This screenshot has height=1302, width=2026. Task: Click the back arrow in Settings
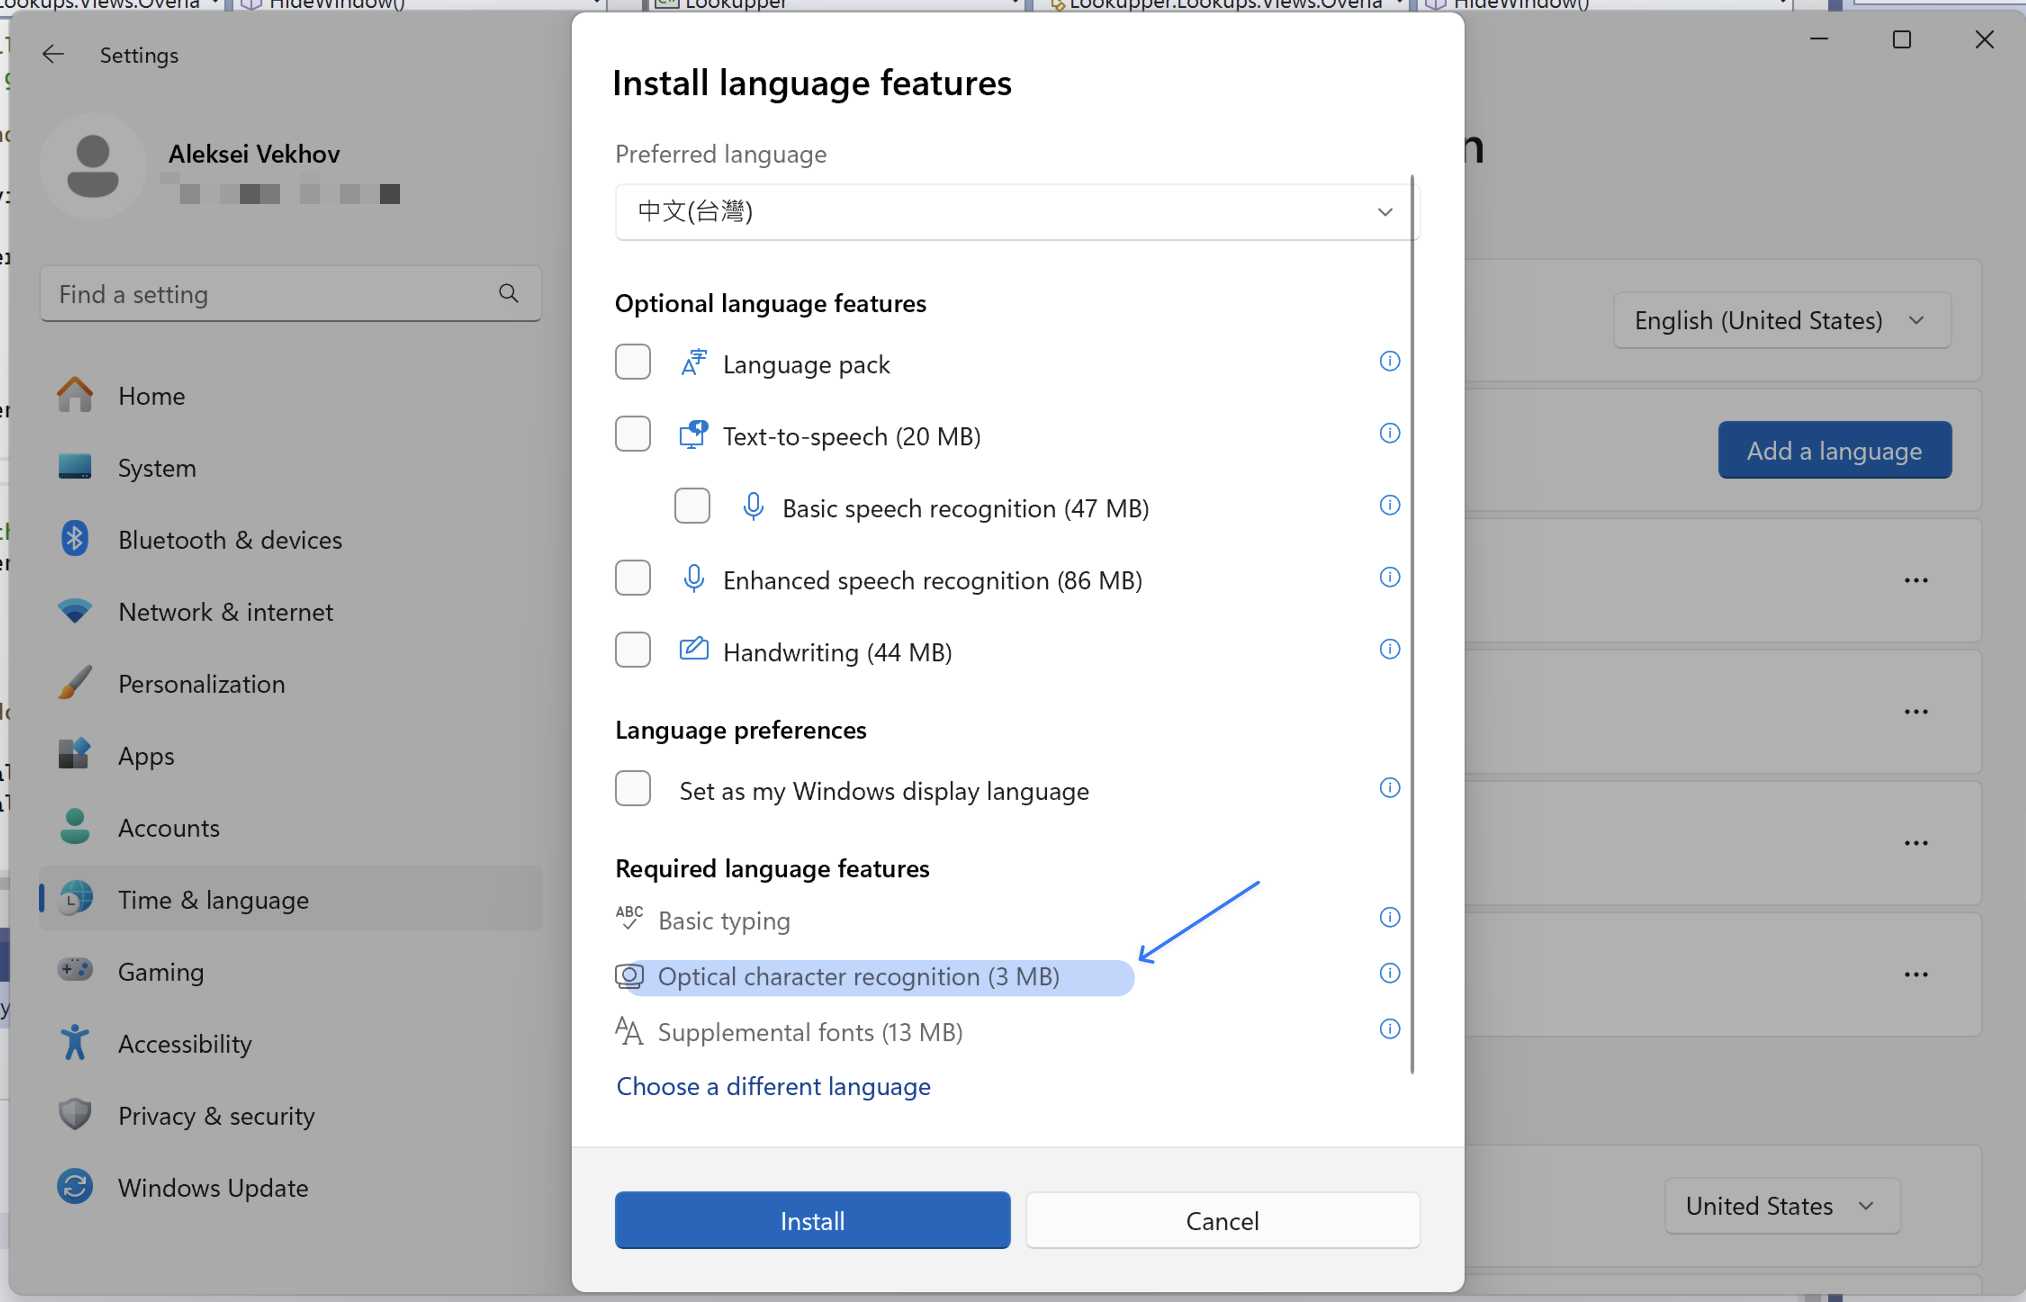53,55
